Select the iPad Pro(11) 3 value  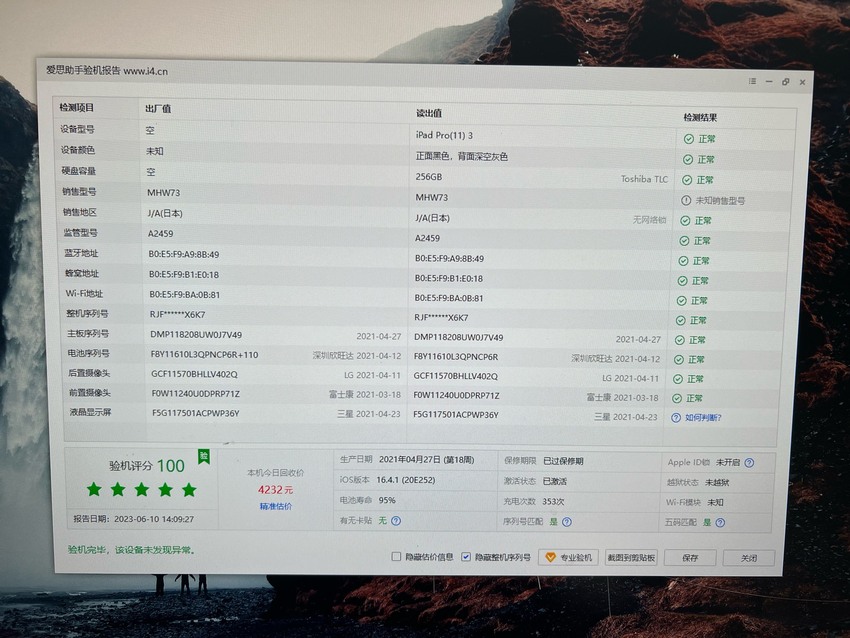pos(444,135)
